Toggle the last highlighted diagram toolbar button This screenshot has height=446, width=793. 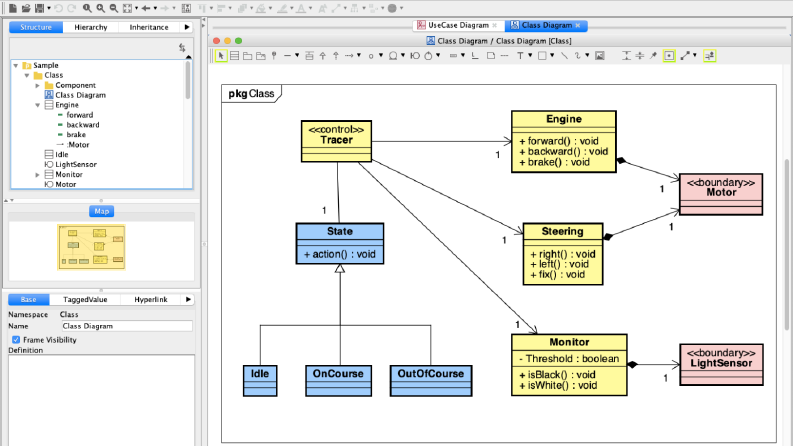click(710, 56)
